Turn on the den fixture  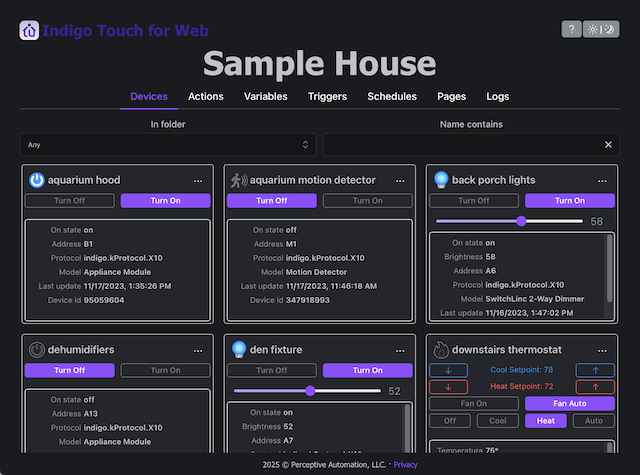coord(368,371)
